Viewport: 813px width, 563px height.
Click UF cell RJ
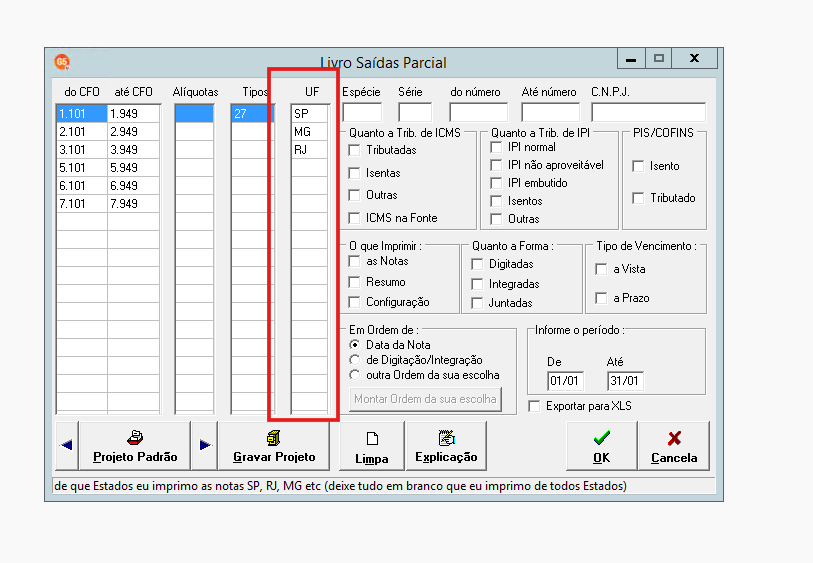(x=310, y=150)
